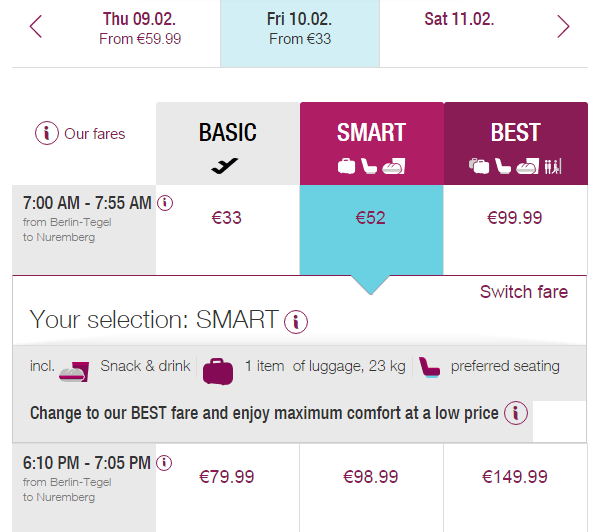Click info icon after BEST fare promotion
Screen dimensions: 608x532
coord(516,413)
